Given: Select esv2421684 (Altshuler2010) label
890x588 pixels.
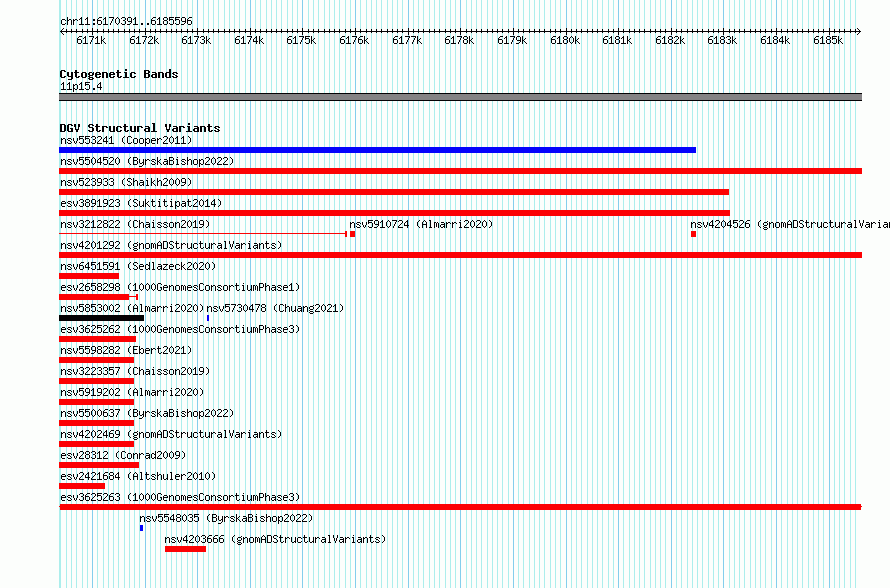Looking at the screenshot, I should 138,476.
